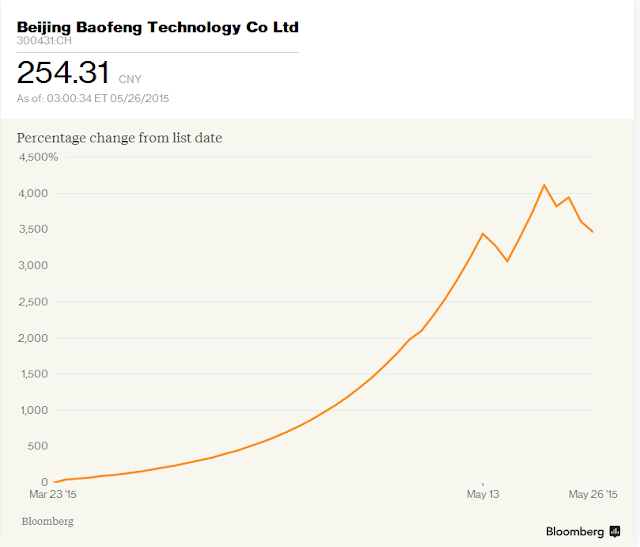Select the Beijing Baofeng Technology Co Ltd title
Viewport: 640px width, 547px height.
coord(158,27)
